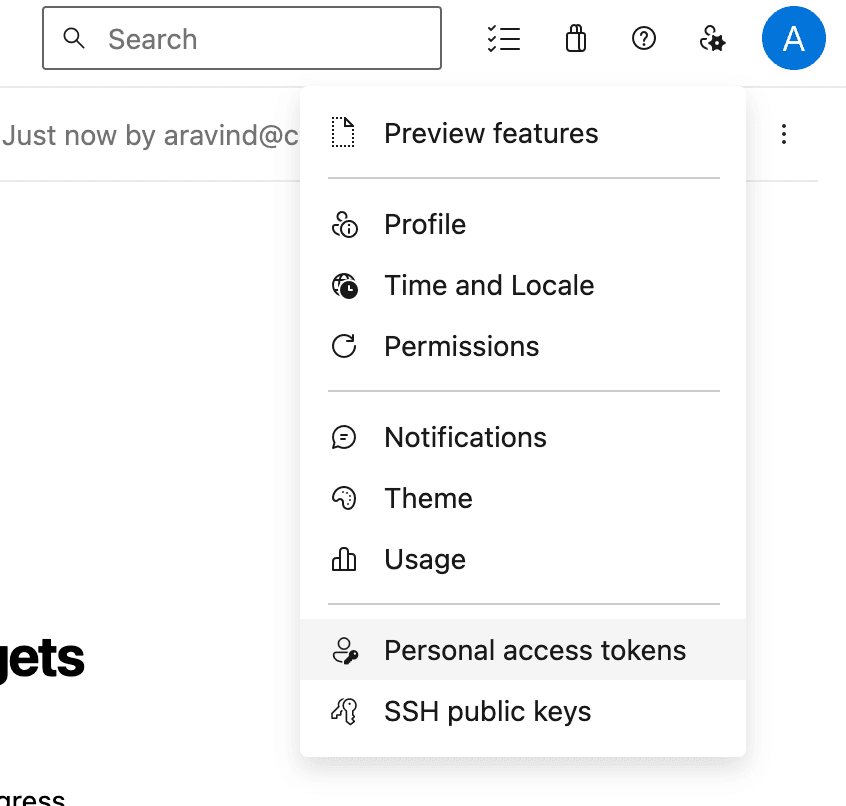
Task: Click the SSH public keys icon
Action: 344,712
